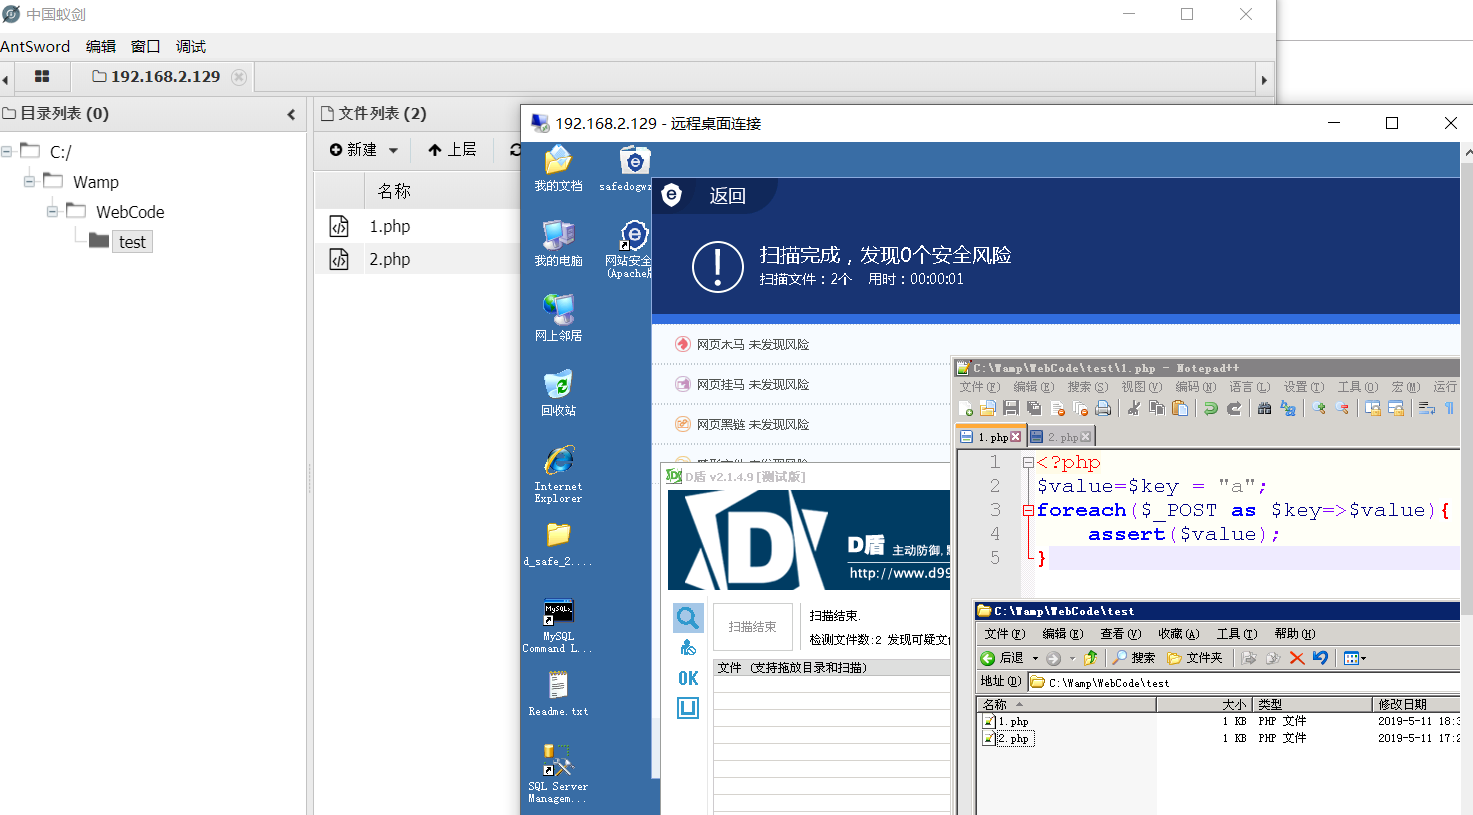Click the D盾 magnifier scan icon

coord(688,618)
